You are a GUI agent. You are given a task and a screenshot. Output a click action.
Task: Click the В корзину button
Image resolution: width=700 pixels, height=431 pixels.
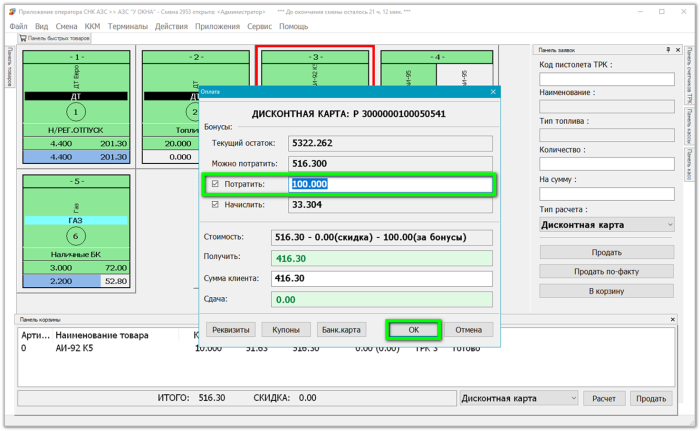[606, 291]
